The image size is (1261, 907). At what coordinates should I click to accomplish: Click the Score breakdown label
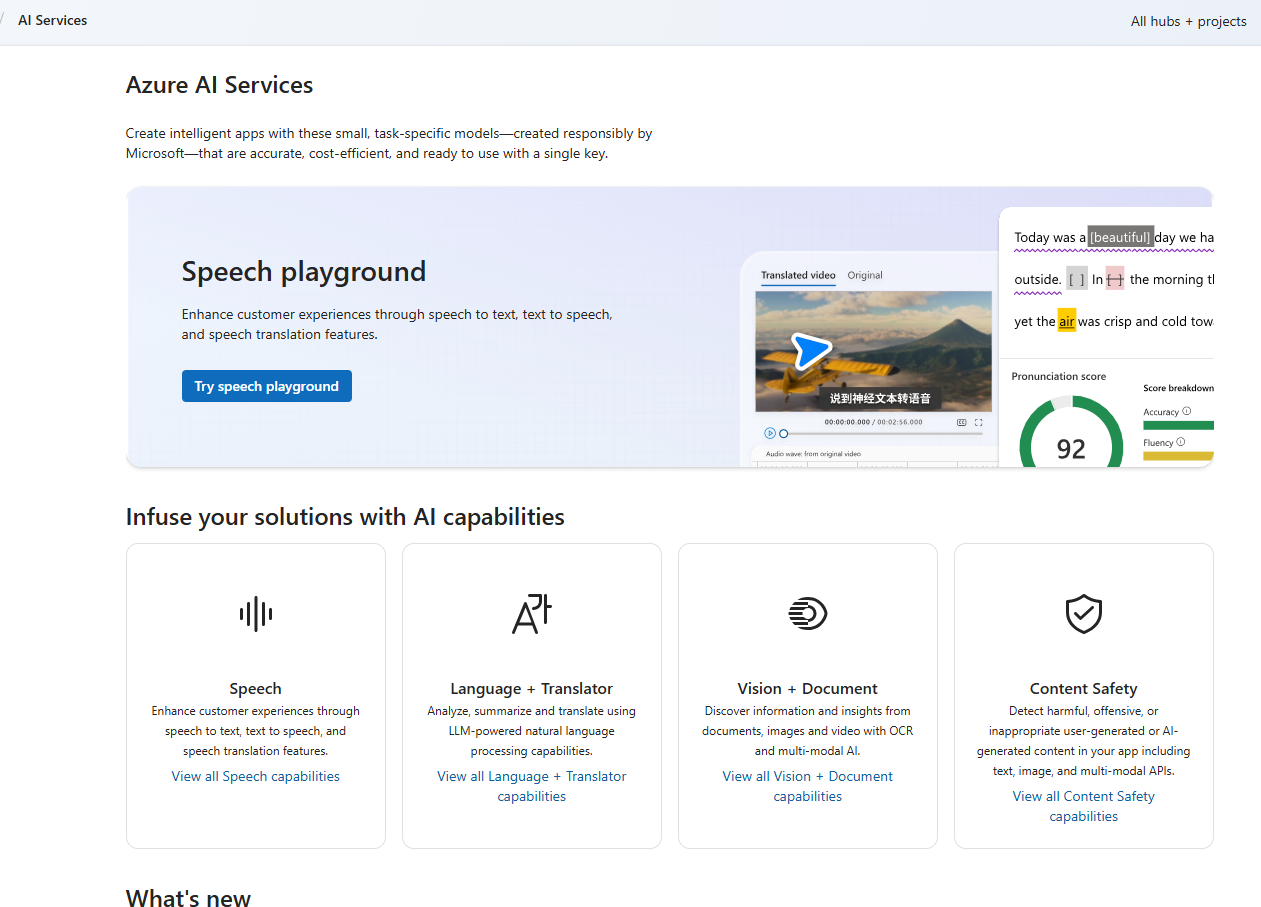tap(1179, 388)
